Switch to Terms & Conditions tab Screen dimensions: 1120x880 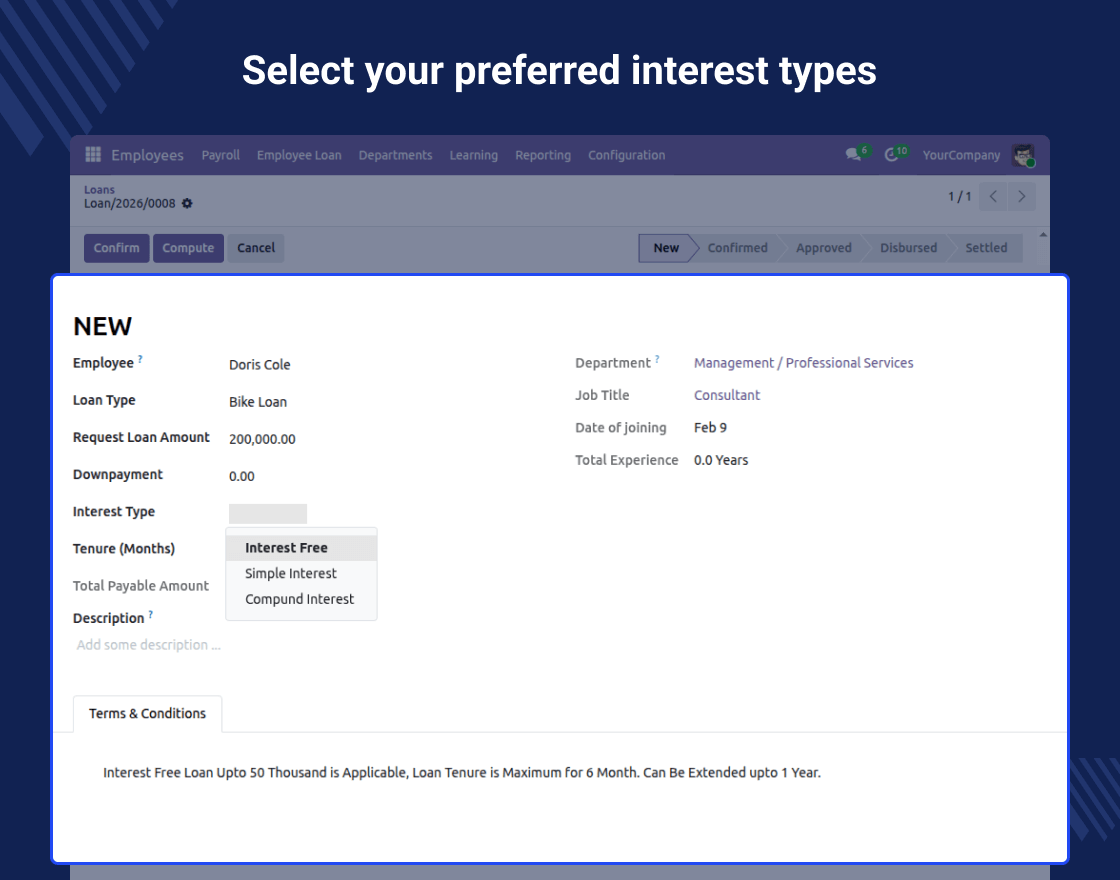pyautogui.click(x=147, y=714)
